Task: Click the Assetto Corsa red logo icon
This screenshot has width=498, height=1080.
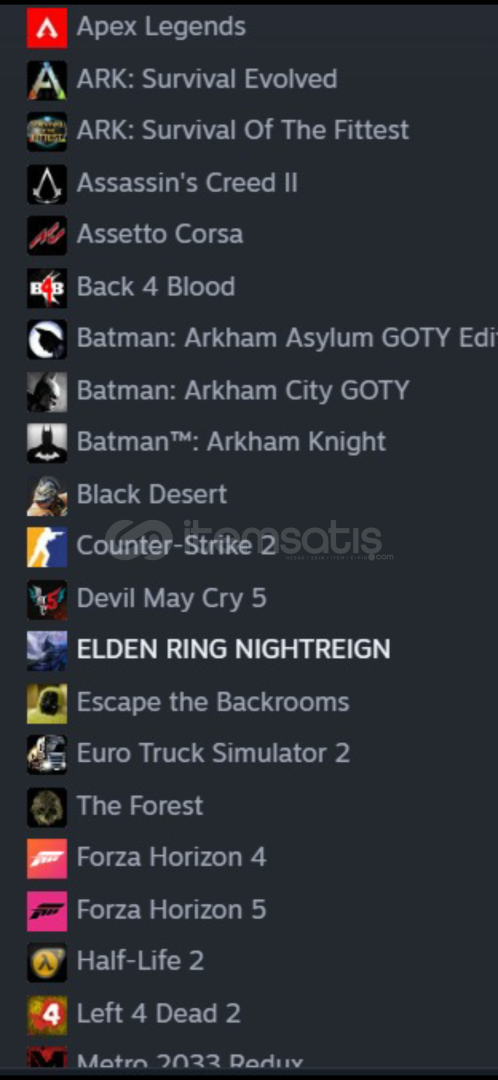Action: [47, 236]
